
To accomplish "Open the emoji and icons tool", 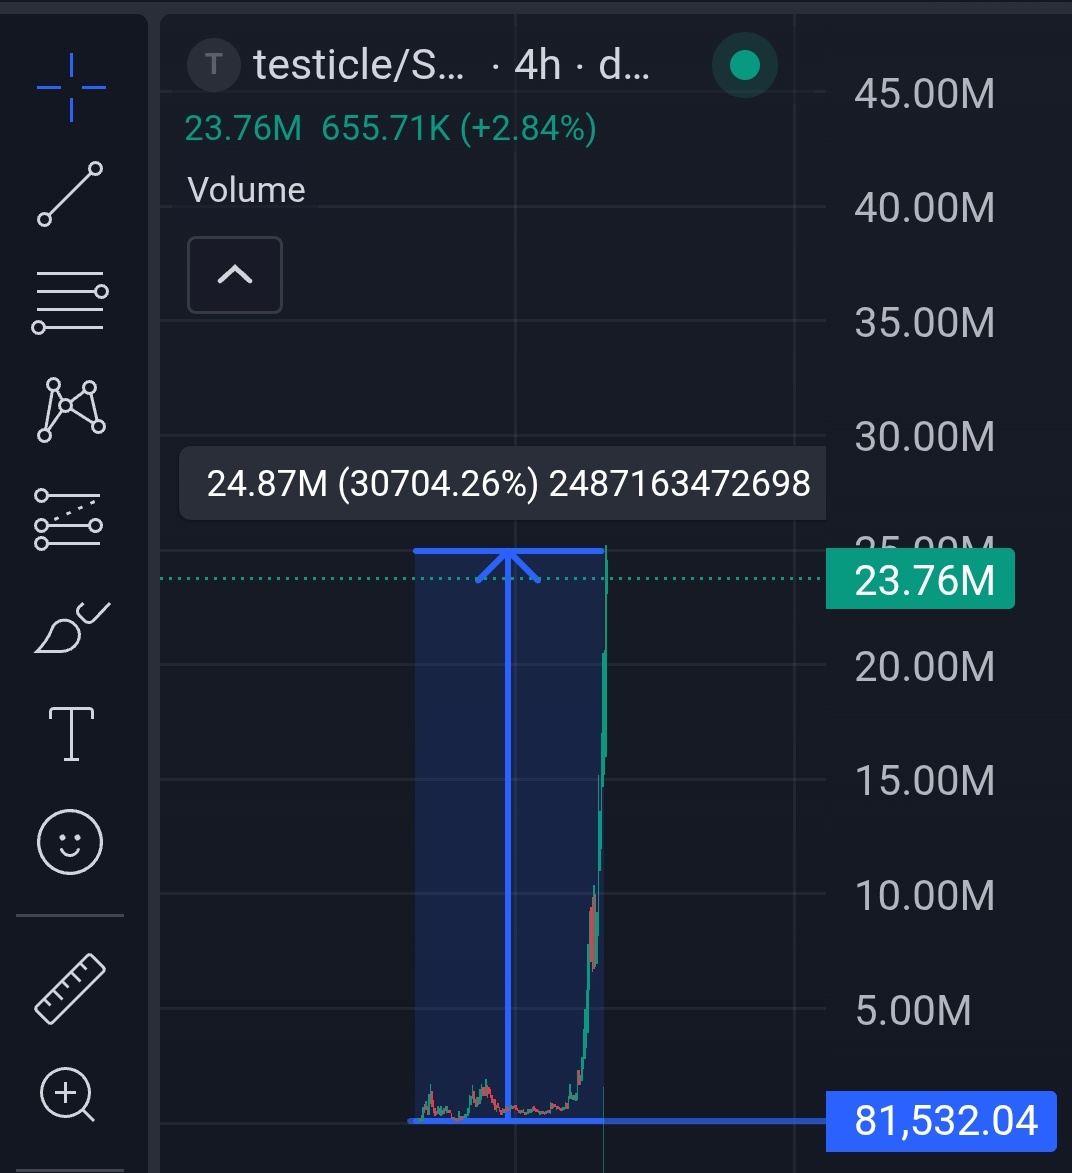I will [70, 842].
